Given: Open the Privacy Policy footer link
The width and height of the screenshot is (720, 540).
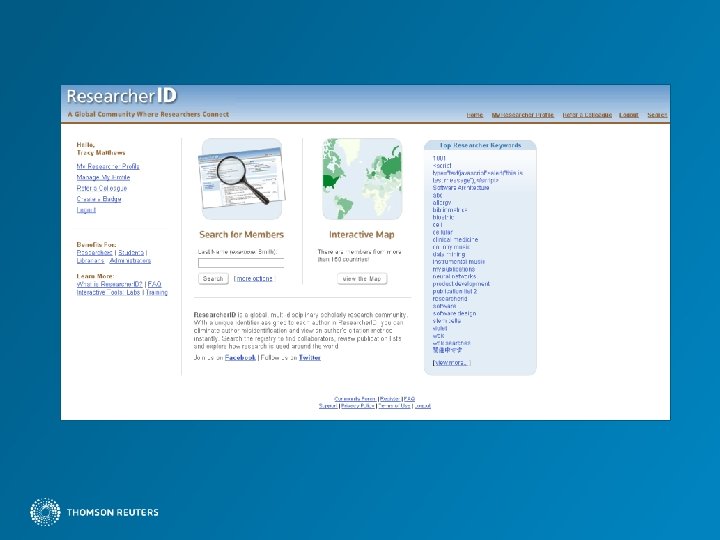Looking at the screenshot, I should pos(358,406).
